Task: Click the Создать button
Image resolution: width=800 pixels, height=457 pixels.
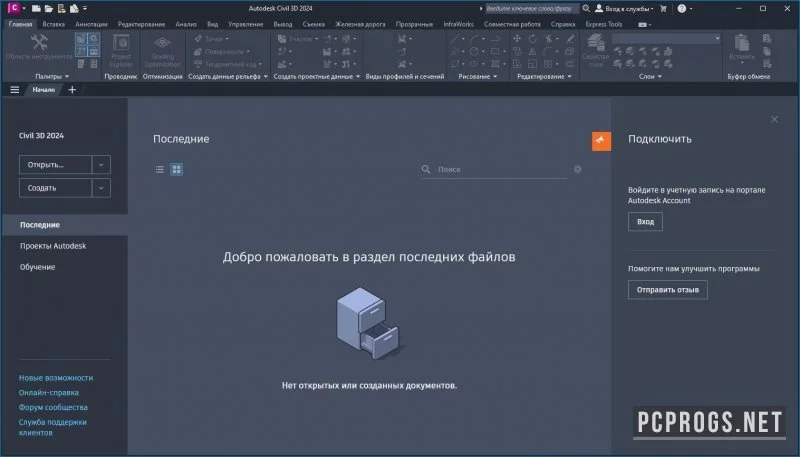Action: [56, 188]
